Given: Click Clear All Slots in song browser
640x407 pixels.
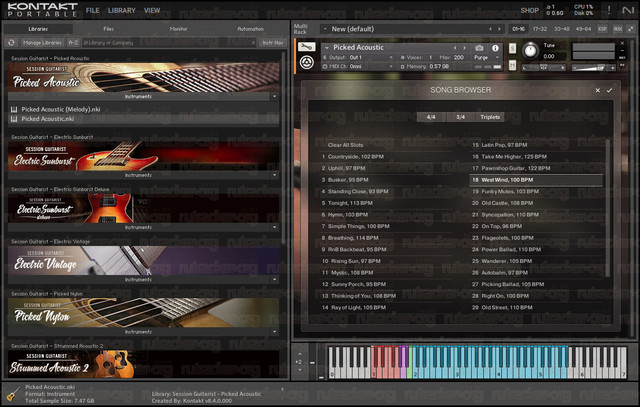Looking at the screenshot, I should (x=345, y=145).
